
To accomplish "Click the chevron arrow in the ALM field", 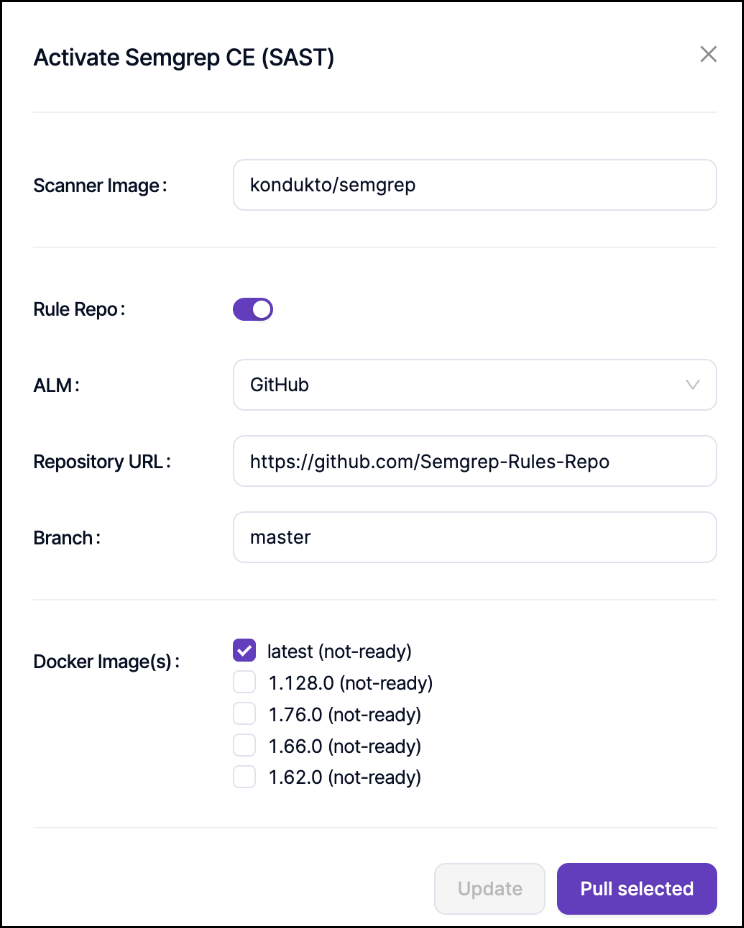I will coord(693,385).
